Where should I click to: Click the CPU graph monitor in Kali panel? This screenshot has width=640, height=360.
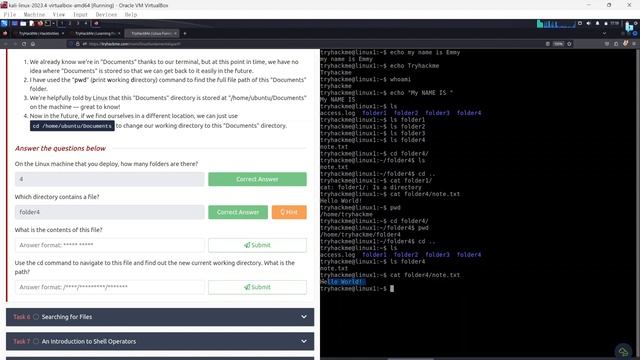tap(556, 24)
